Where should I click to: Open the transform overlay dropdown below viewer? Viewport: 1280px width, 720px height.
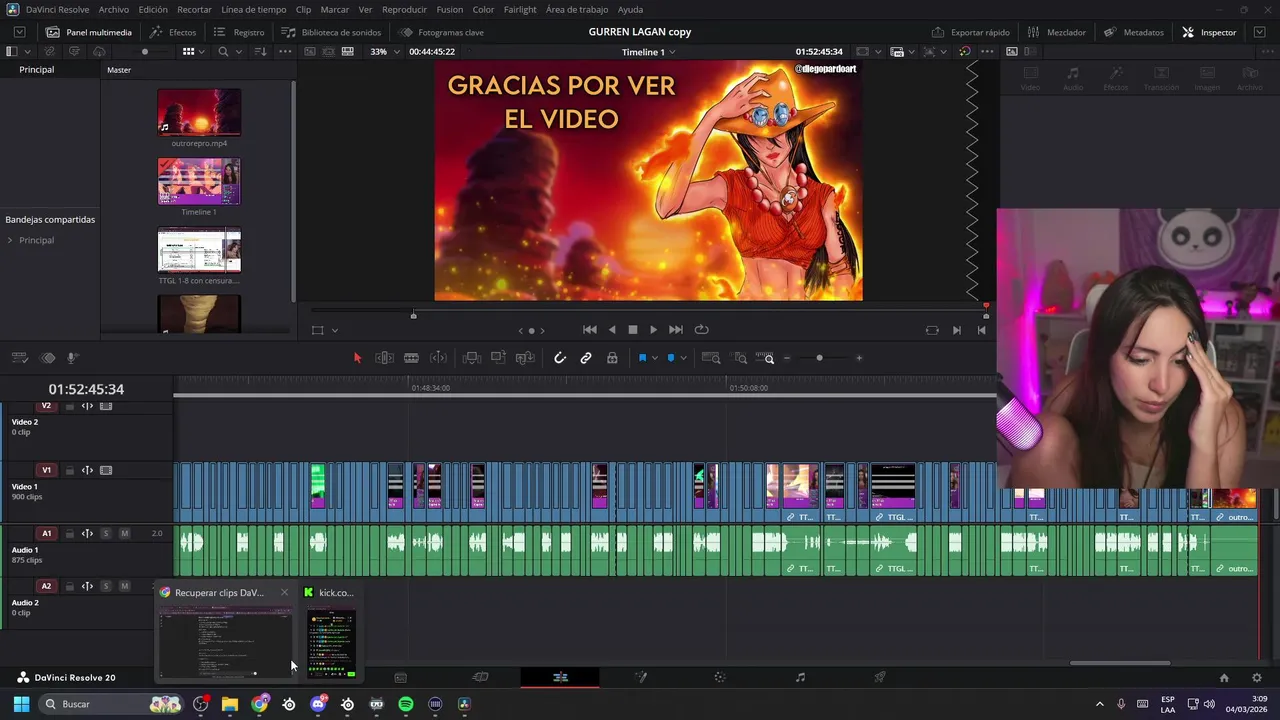[x=335, y=330]
